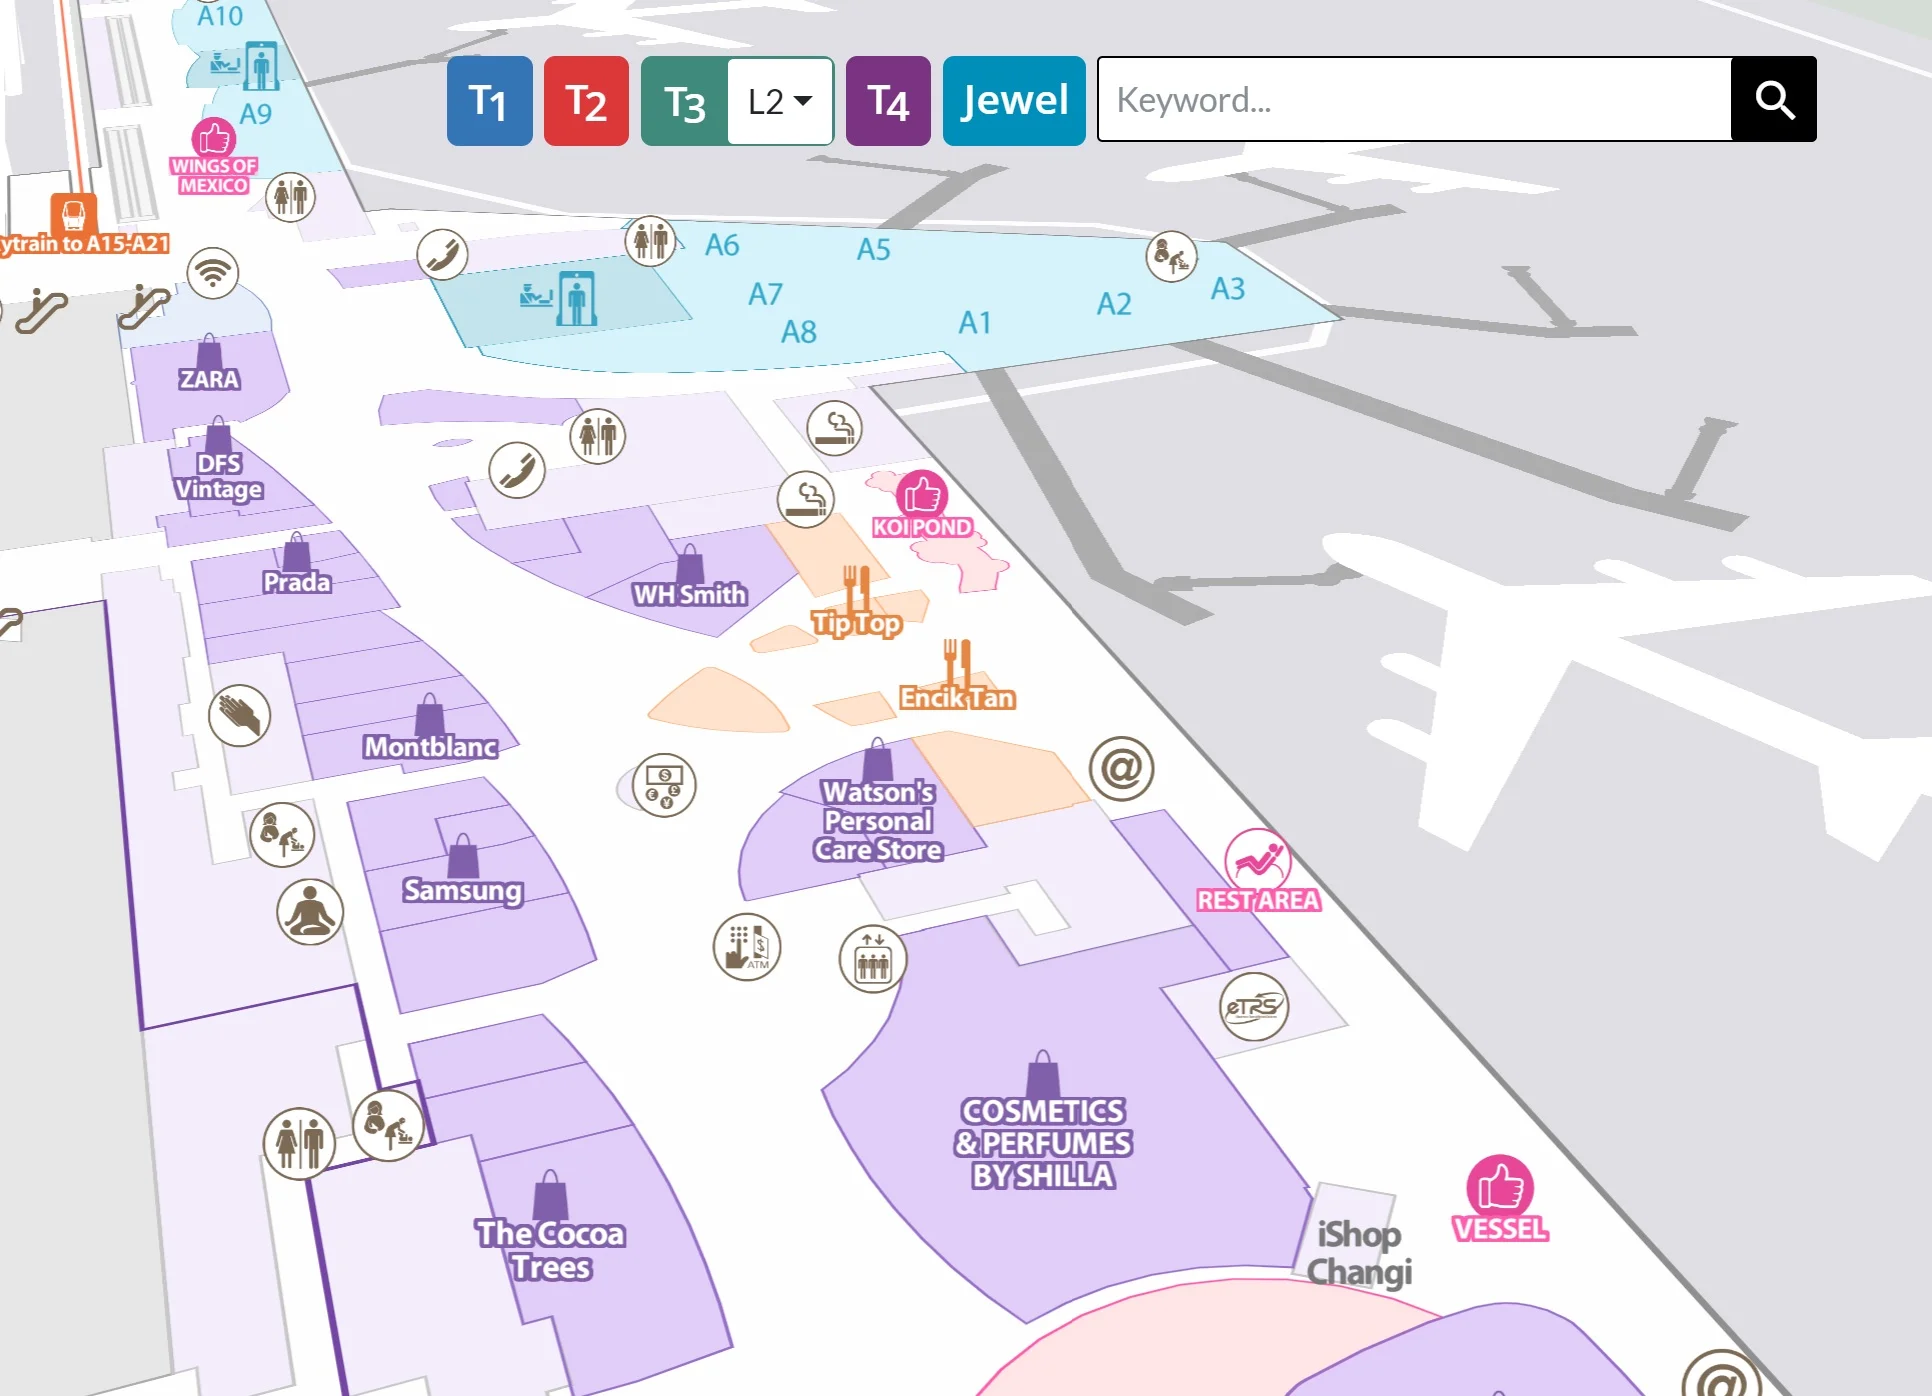This screenshot has width=1932, height=1396.
Task: Click the eTRS tax refund icon
Action: click(1254, 1007)
